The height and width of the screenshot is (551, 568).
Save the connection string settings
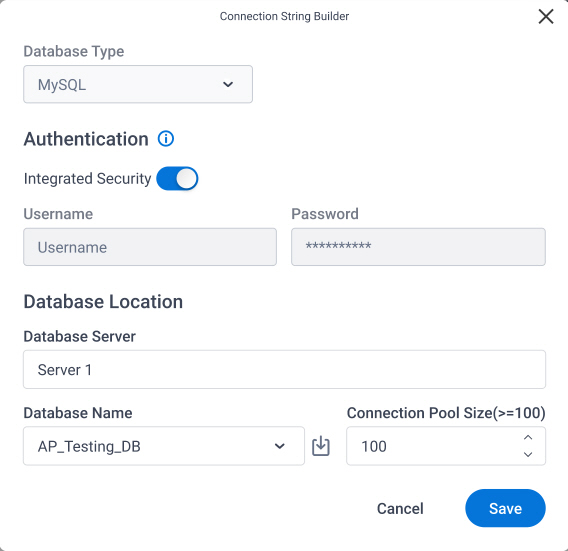[505, 508]
